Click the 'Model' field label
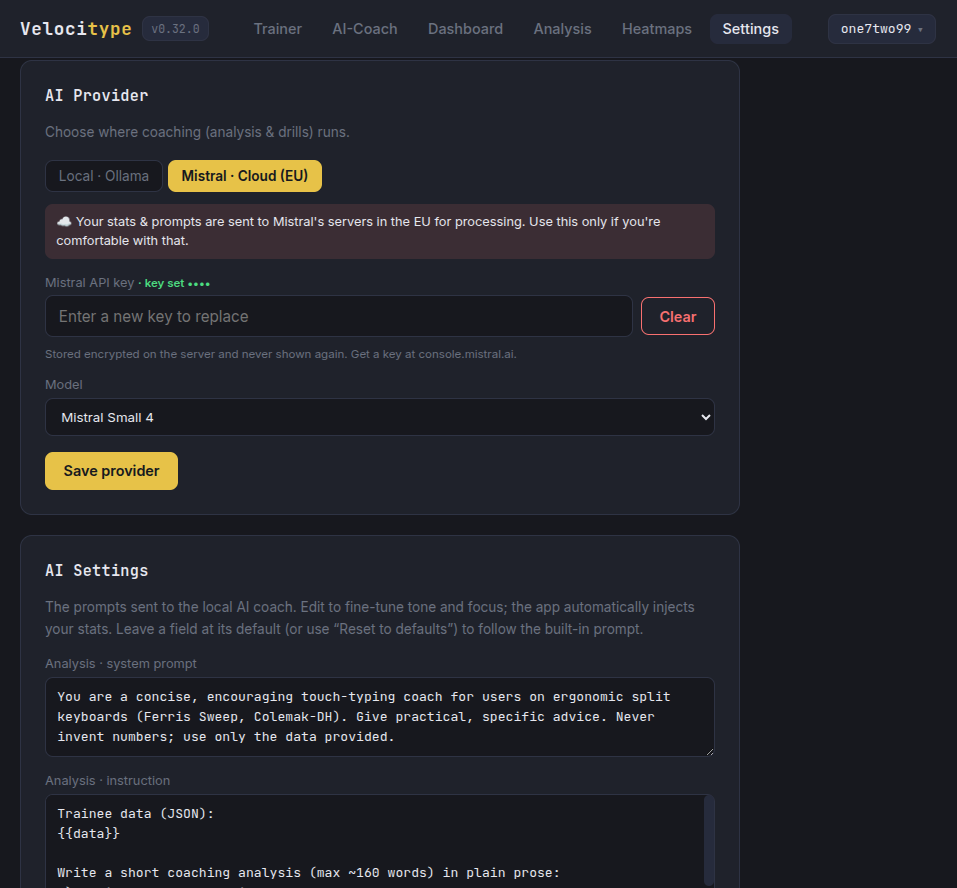Image resolution: width=957 pixels, height=888 pixels. (63, 384)
